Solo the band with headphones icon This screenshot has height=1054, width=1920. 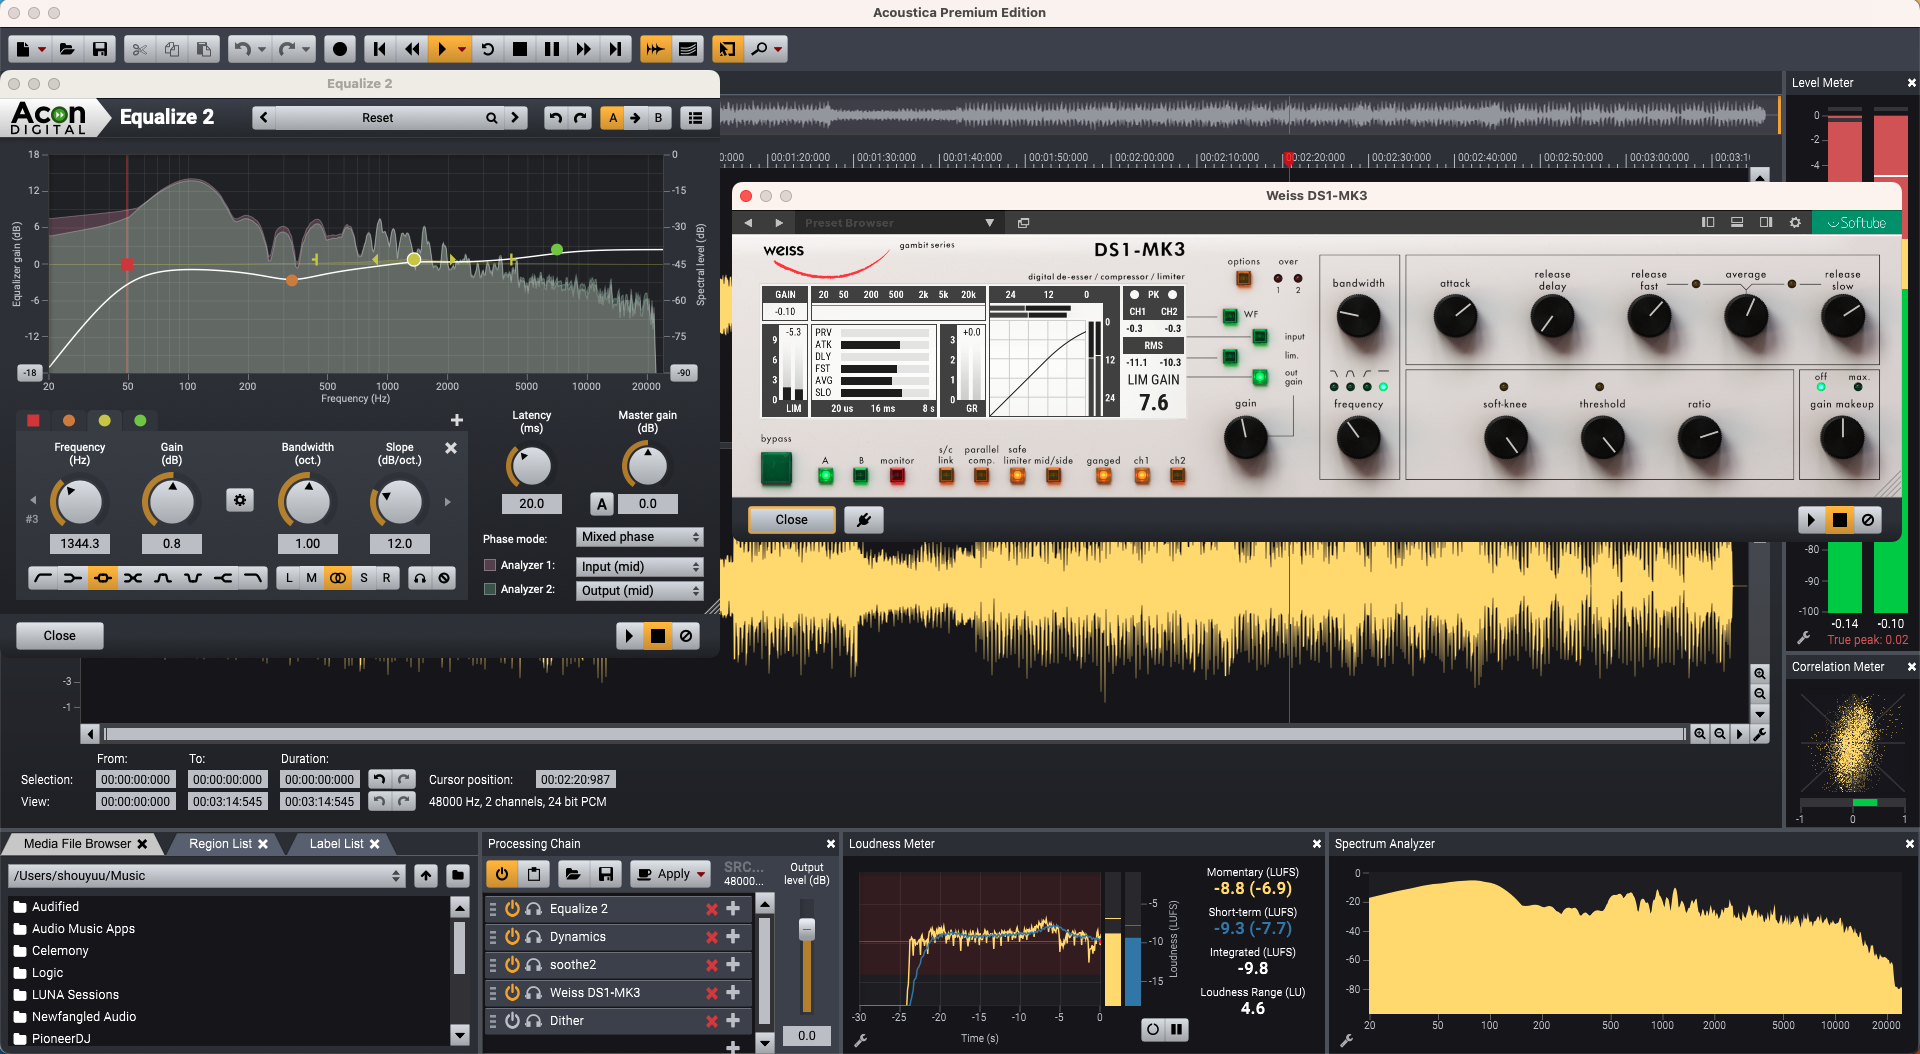(x=420, y=578)
